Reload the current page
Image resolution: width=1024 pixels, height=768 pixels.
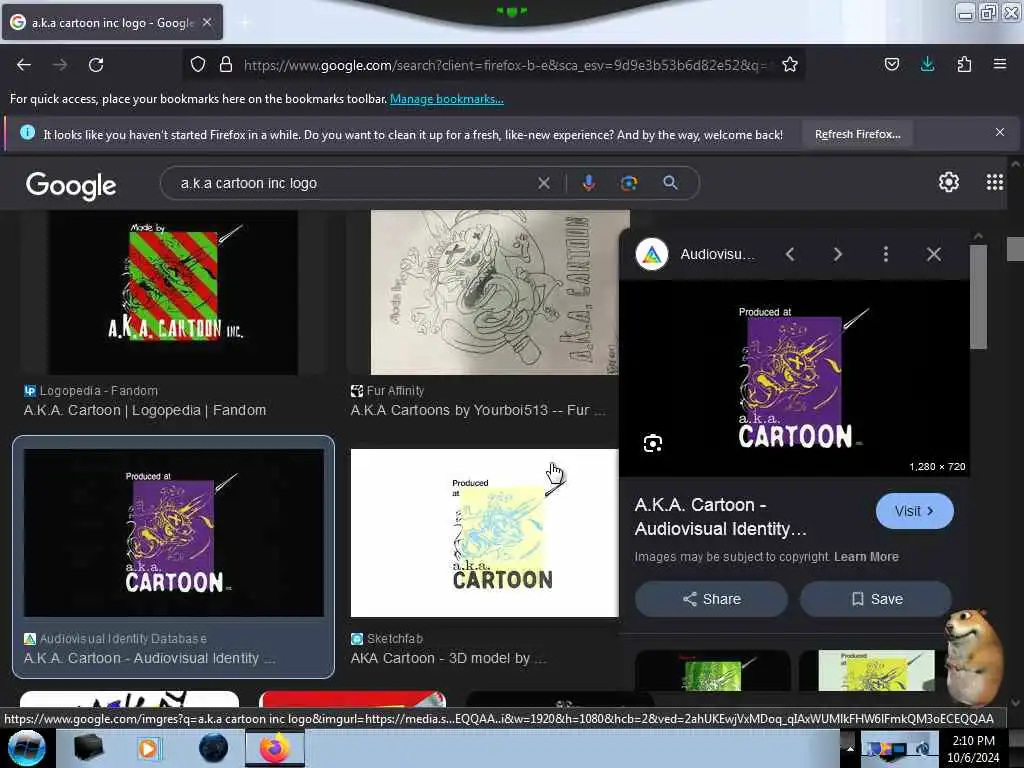(x=96, y=65)
